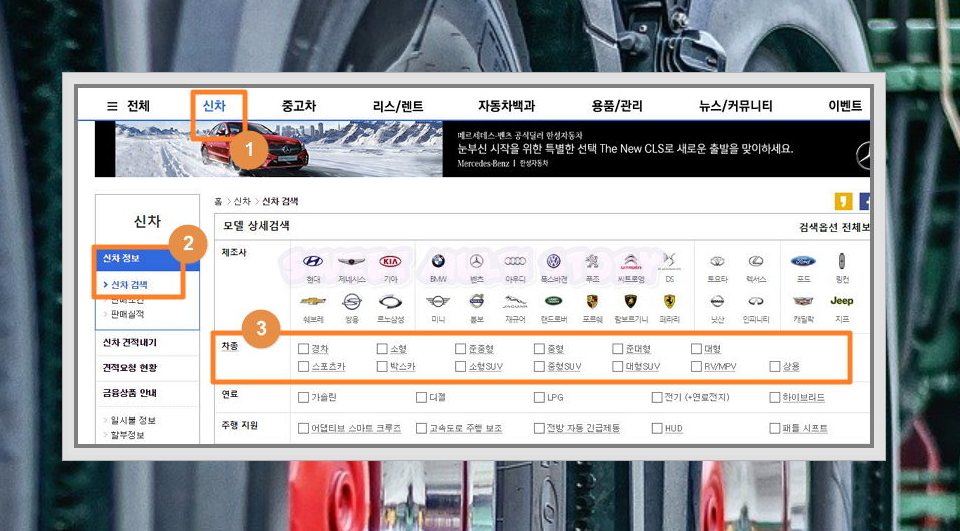
Task: Open the 뉴스/커뮤니티 navigation tab
Action: pos(736,106)
